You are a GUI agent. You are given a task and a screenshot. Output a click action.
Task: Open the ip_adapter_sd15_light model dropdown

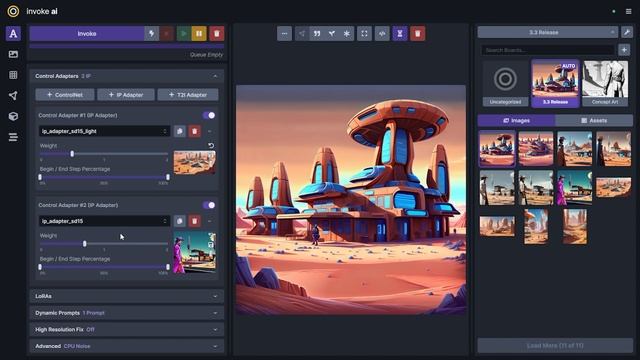click(104, 131)
